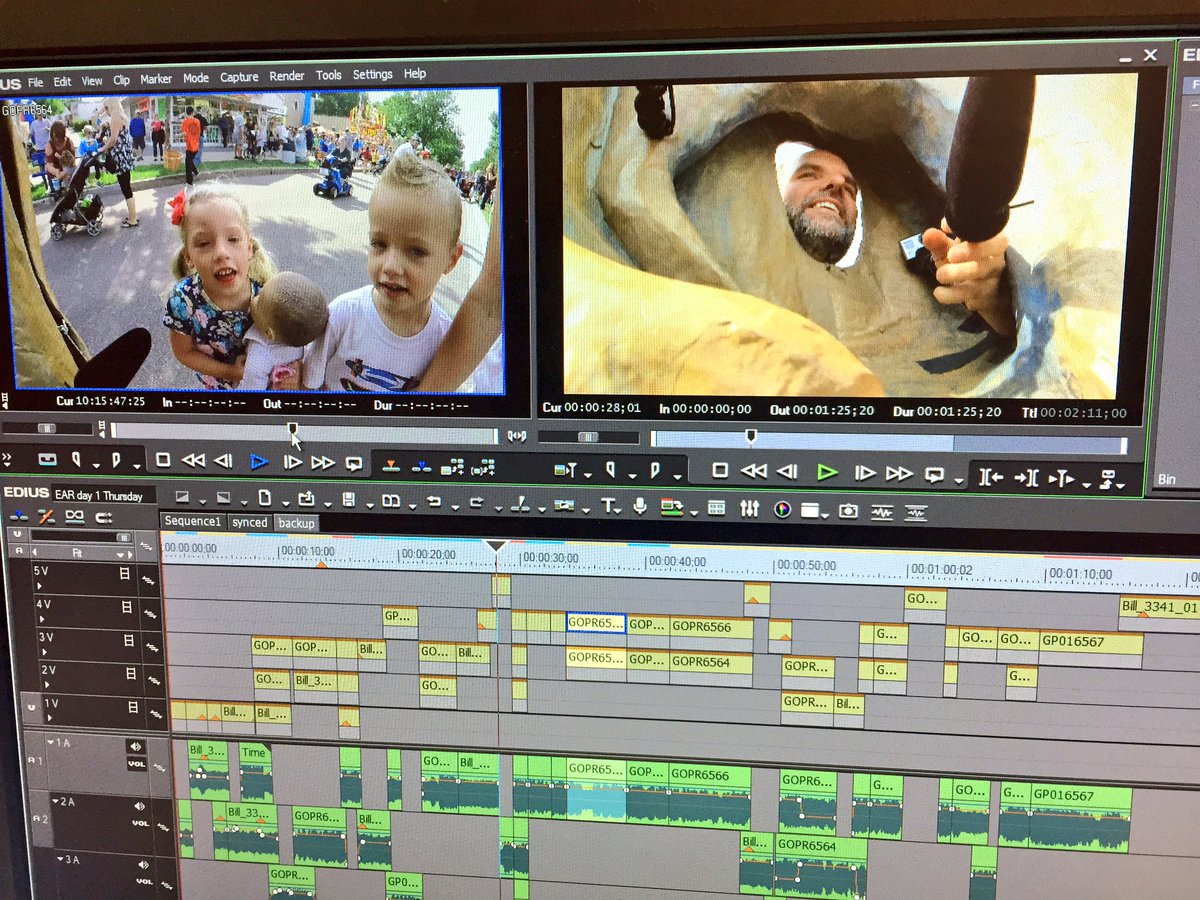Toggle the 1V track film icon
The width and height of the screenshot is (1200, 900).
pyautogui.click(x=134, y=708)
